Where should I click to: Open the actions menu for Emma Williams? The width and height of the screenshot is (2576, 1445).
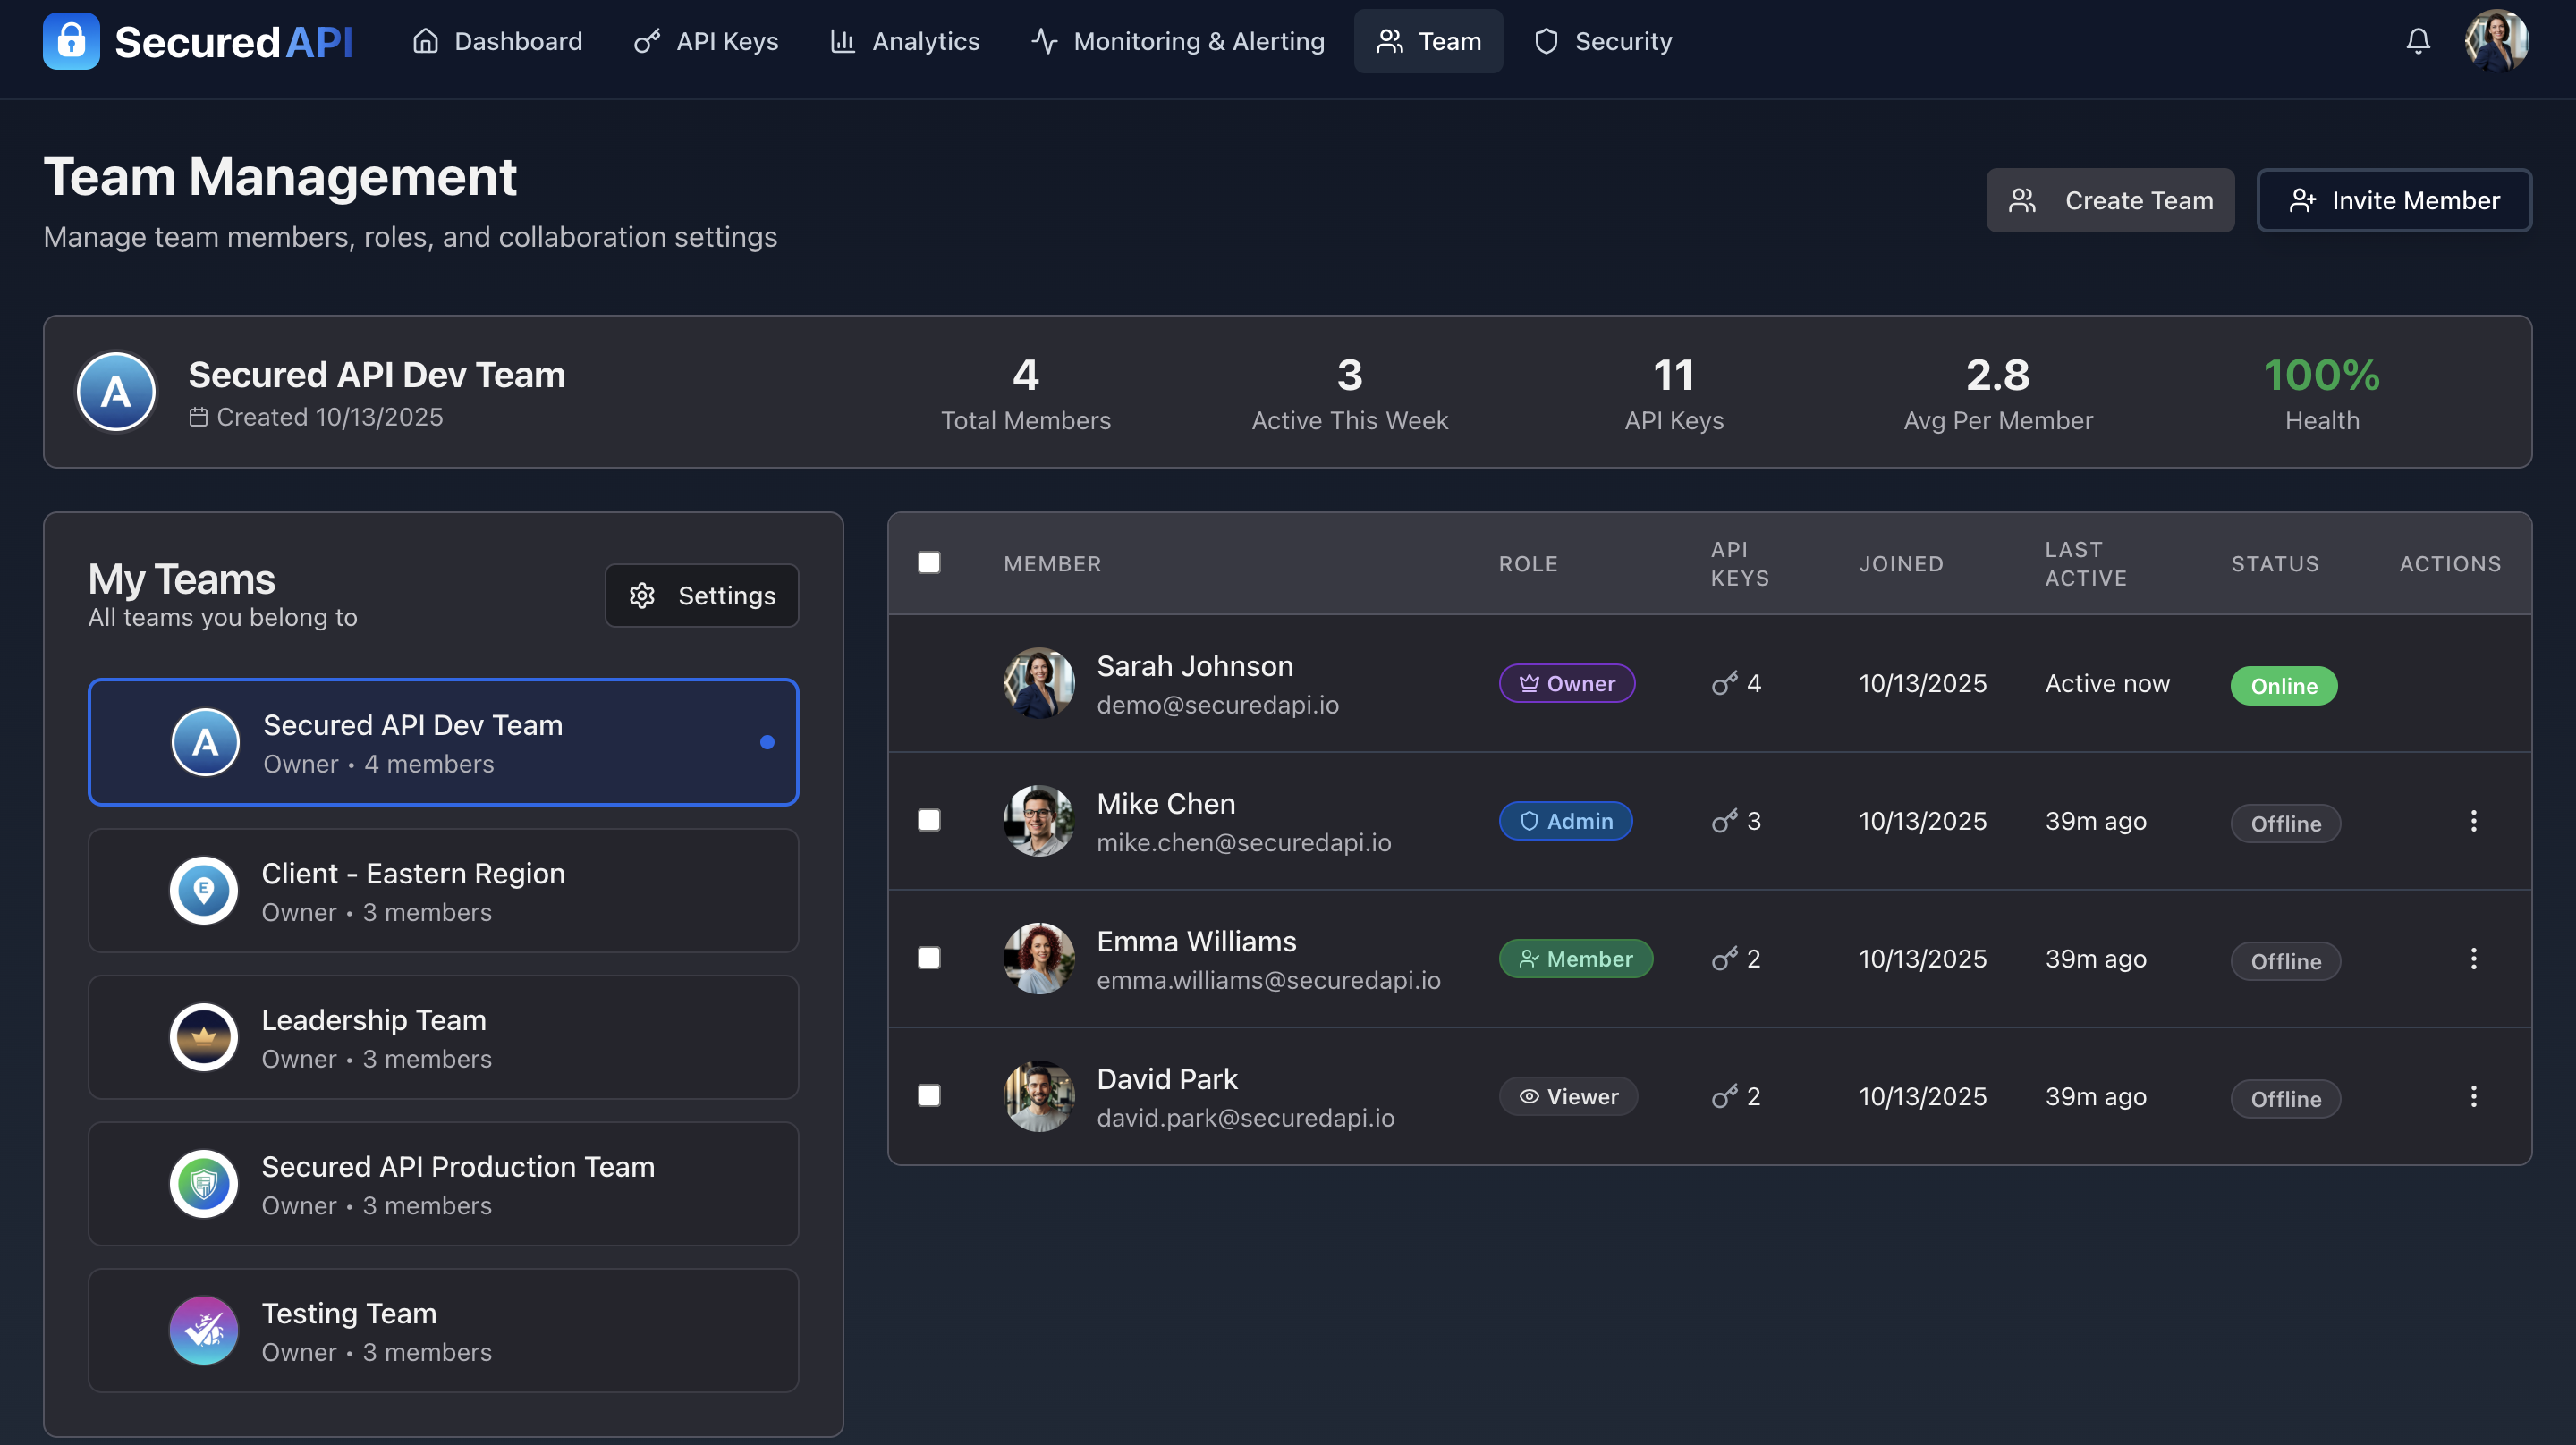click(x=2474, y=958)
